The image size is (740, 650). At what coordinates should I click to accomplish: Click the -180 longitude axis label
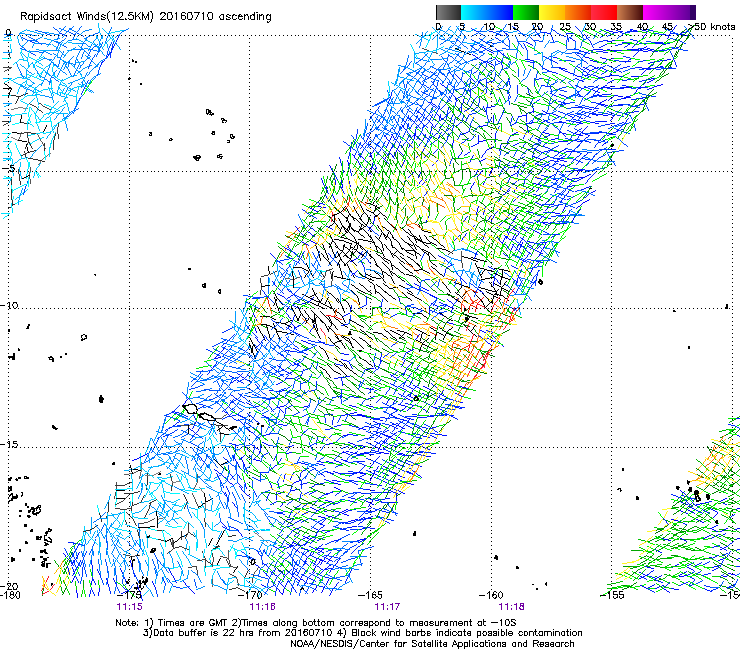click(x=10, y=595)
